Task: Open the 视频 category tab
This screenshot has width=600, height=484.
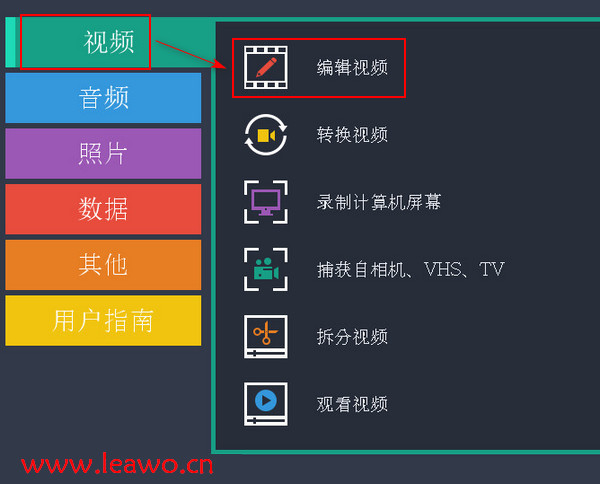Action: tap(109, 42)
